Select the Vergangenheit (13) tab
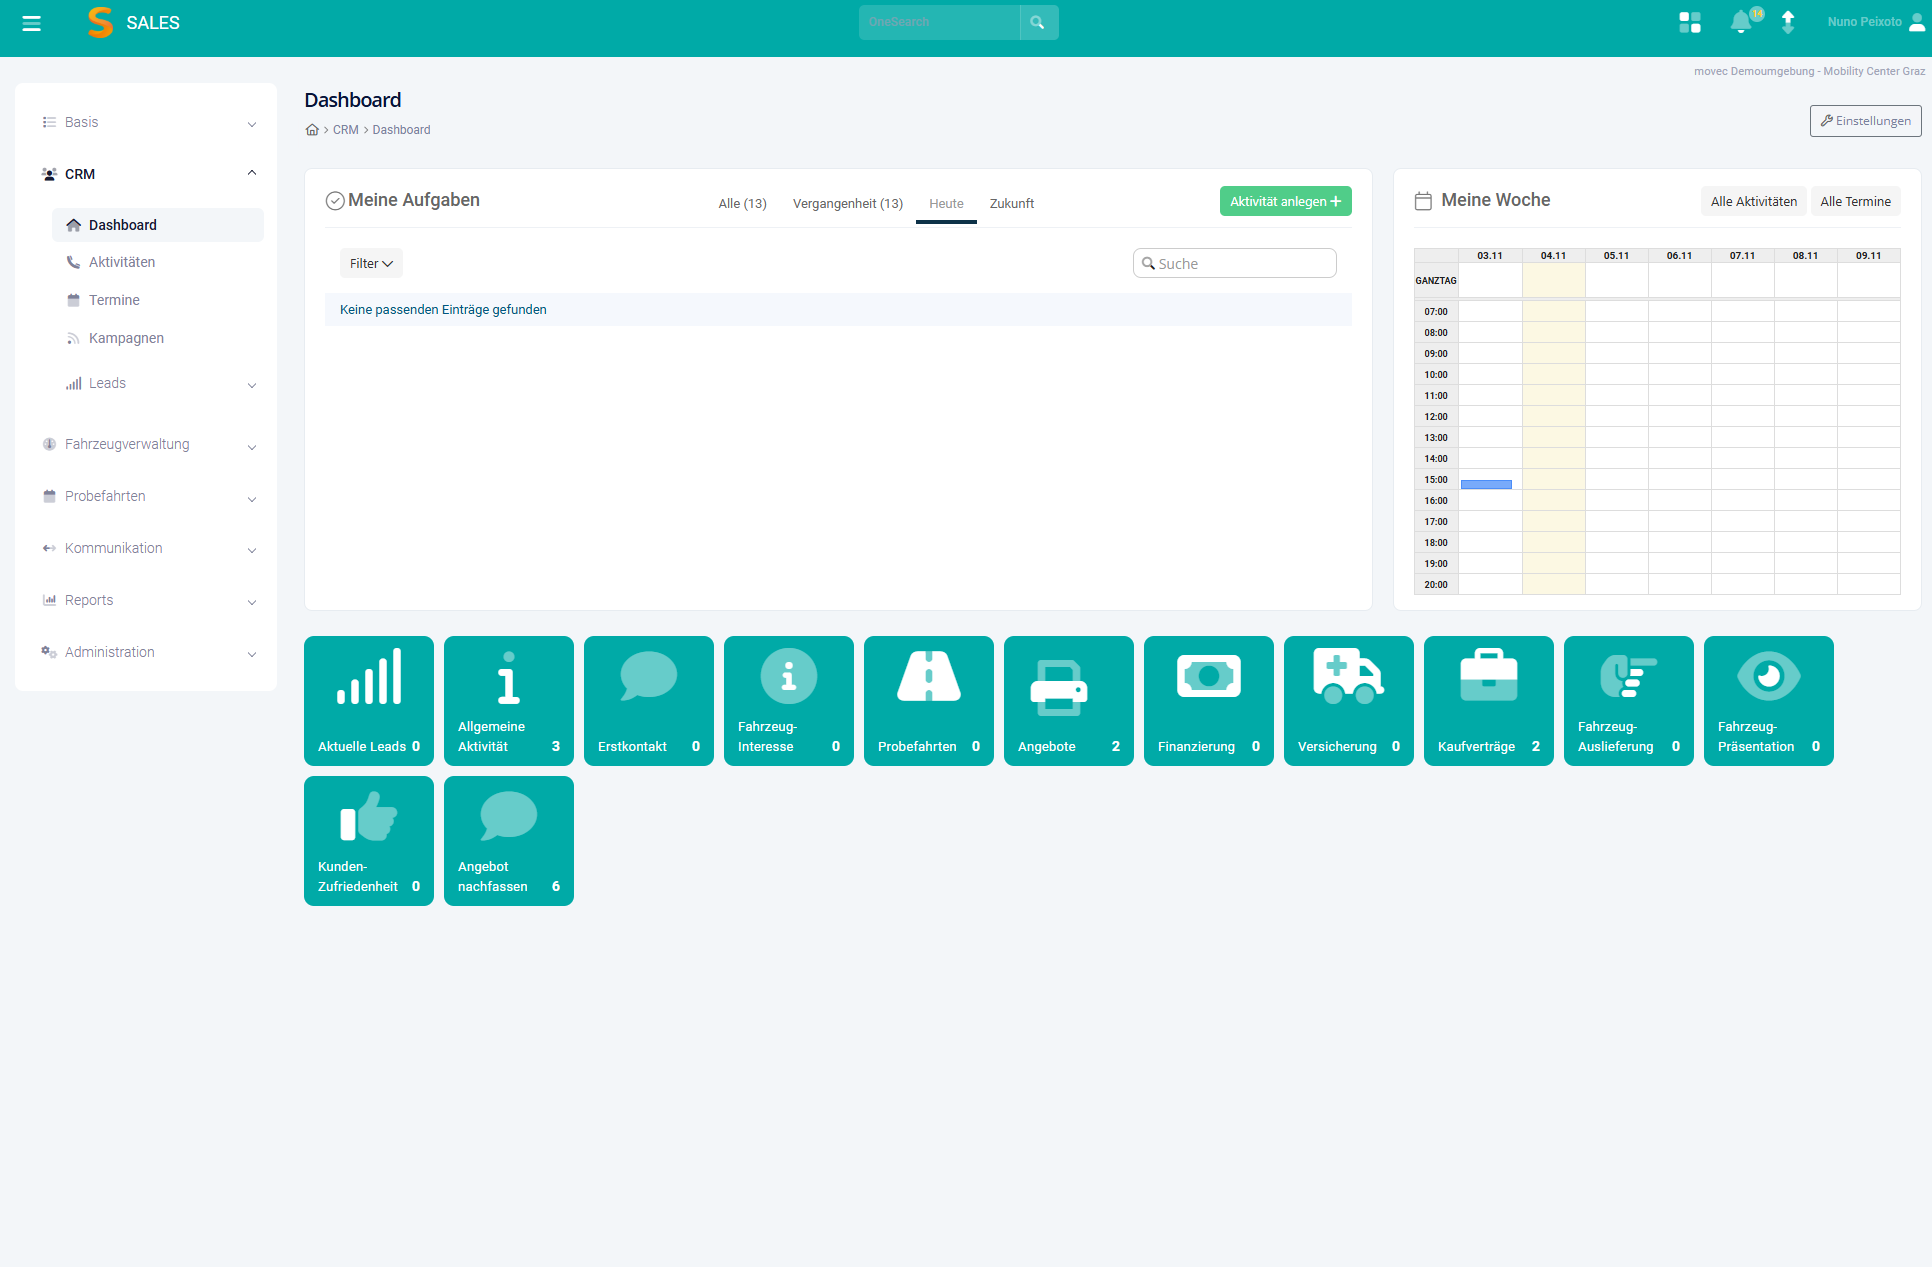Viewport: 1932px width, 1267px height. click(847, 203)
